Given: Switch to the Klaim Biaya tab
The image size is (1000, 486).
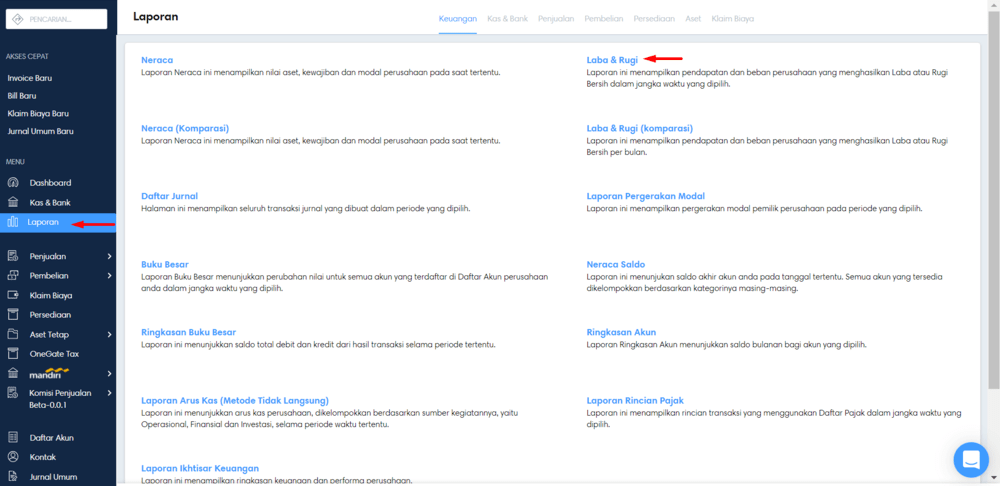Looking at the screenshot, I should (733, 18).
